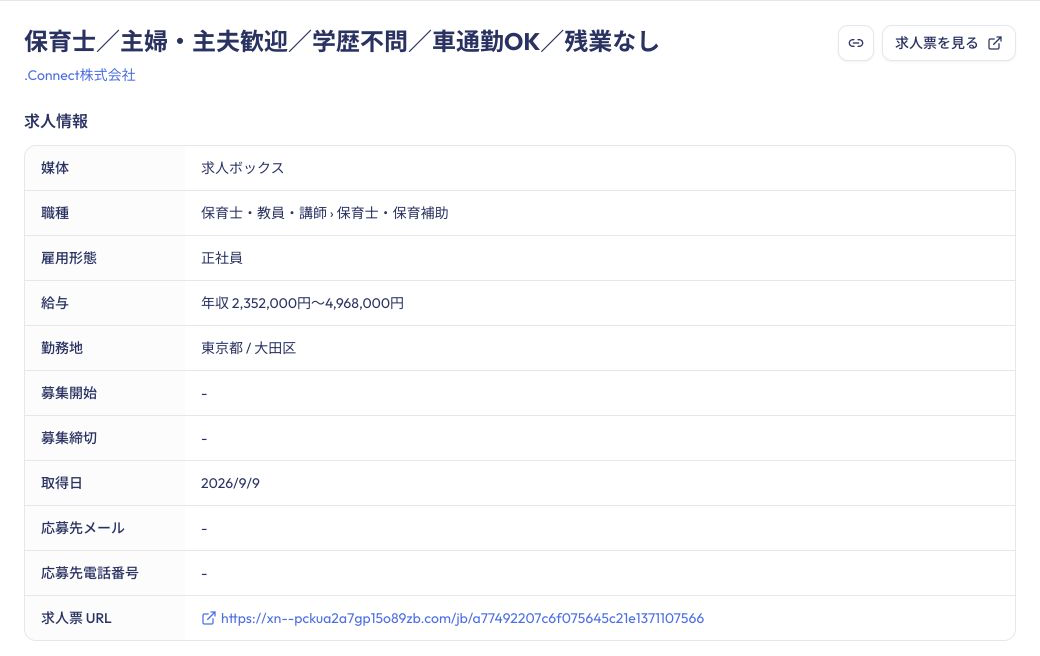Select the value 正社員
Viewport: 1040px width, 656px height.
(x=222, y=258)
